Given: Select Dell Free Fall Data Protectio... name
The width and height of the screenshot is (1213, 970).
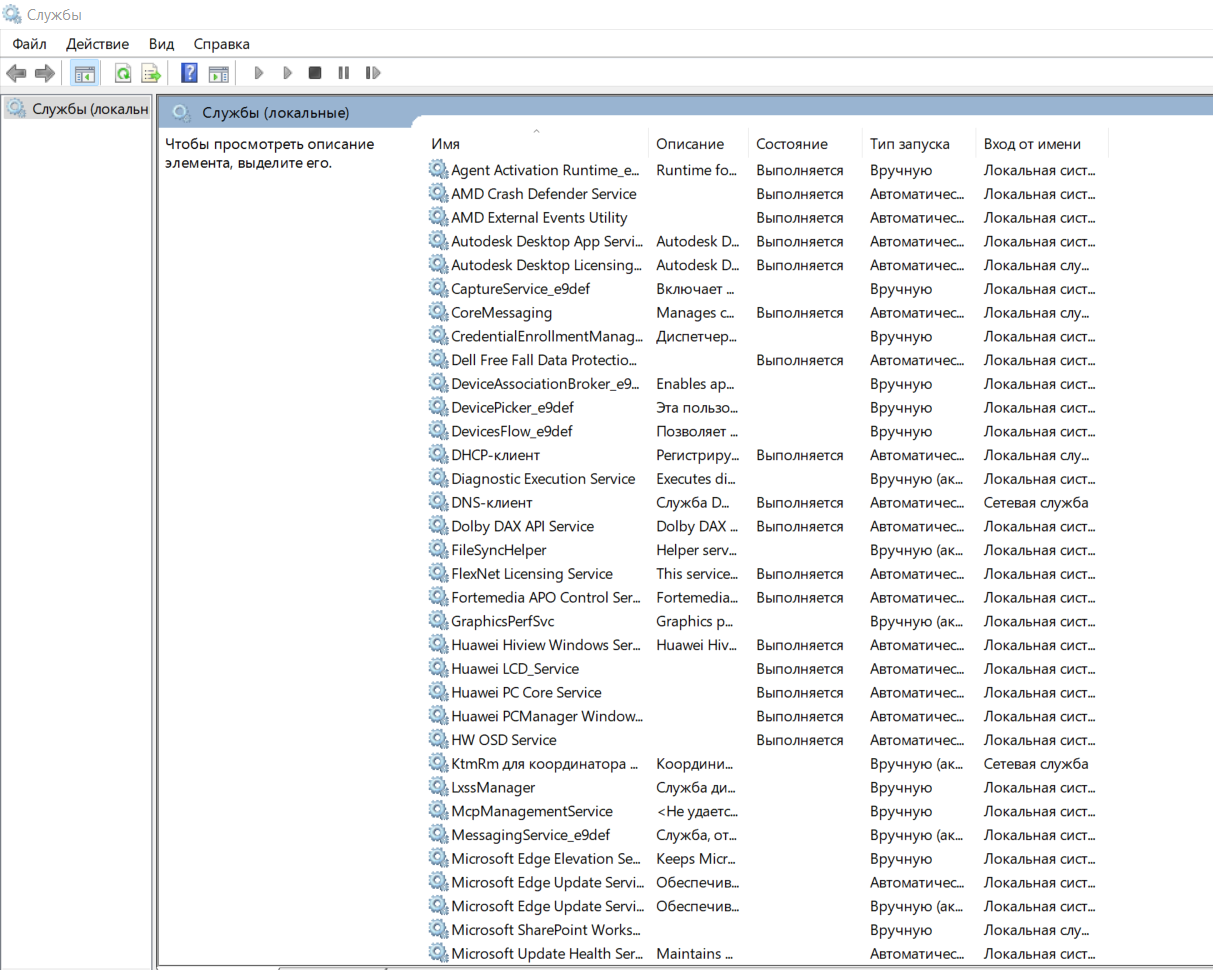Looking at the screenshot, I should pos(545,360).
